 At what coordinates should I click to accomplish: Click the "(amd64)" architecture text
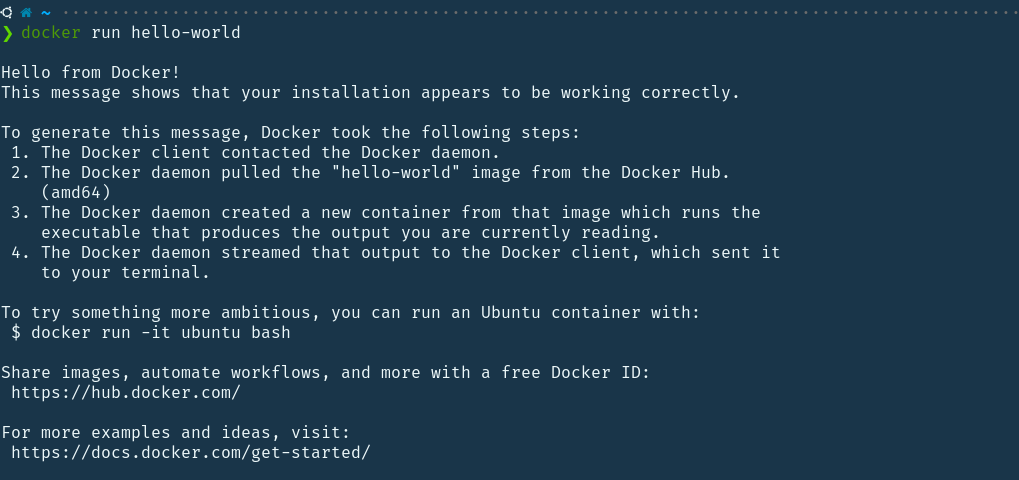point(76,192)
